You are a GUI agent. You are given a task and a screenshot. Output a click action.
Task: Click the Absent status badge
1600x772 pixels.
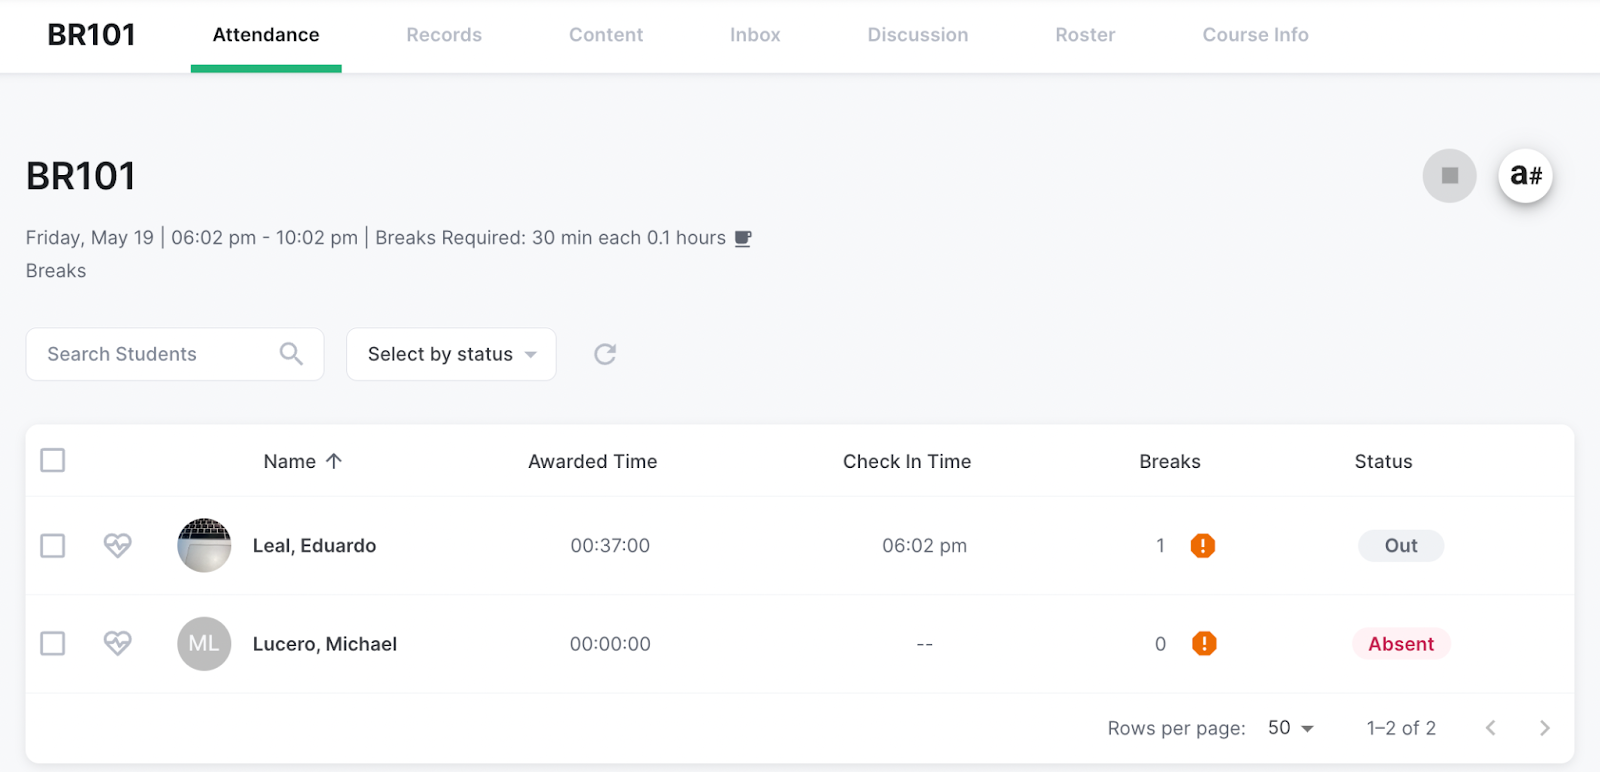[x=1401, y=644]
